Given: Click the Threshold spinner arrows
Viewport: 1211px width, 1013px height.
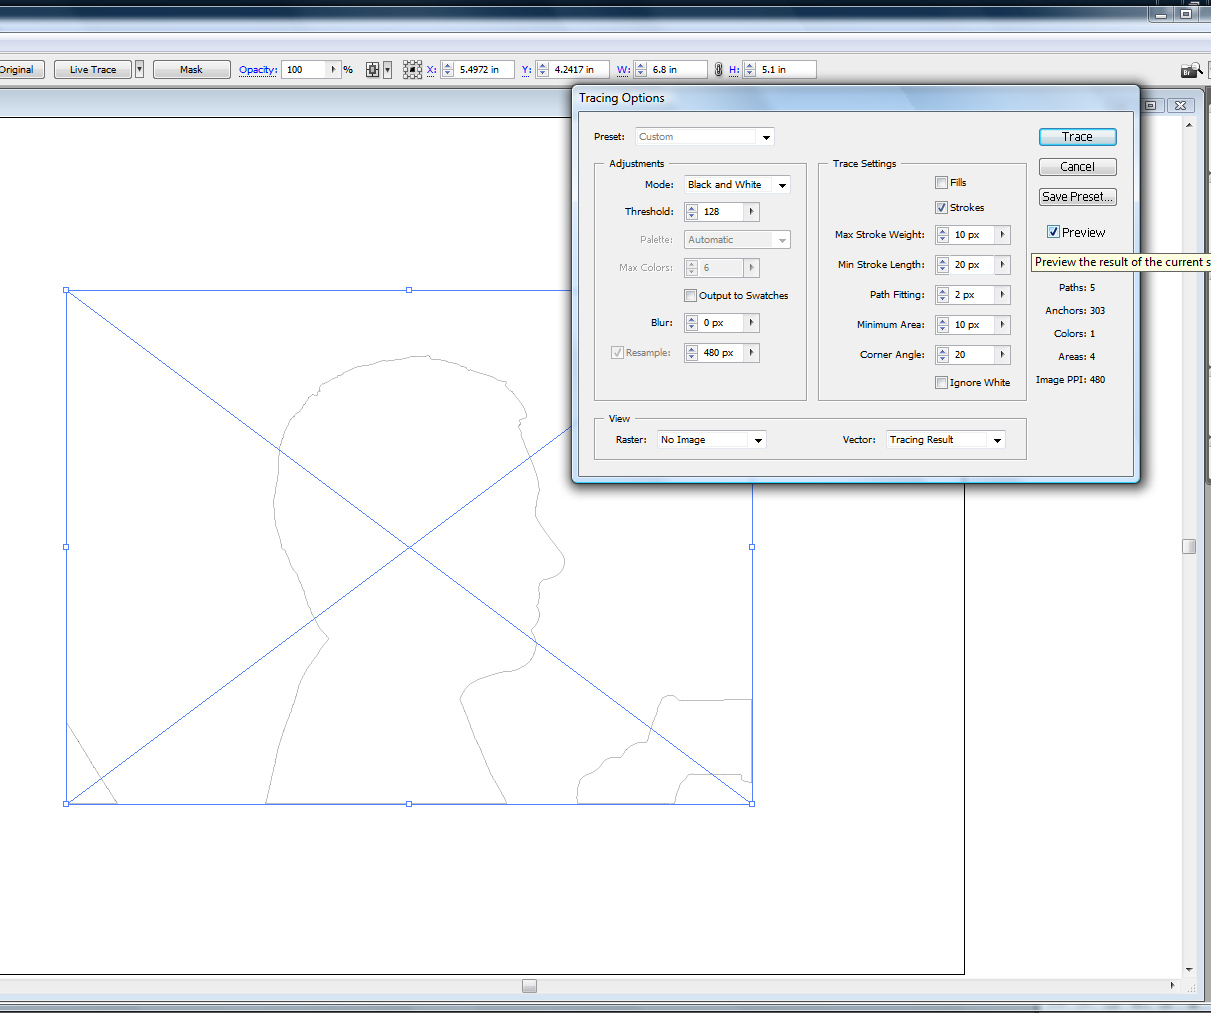Looking at the screenshot, I should (x=692, y=212).
